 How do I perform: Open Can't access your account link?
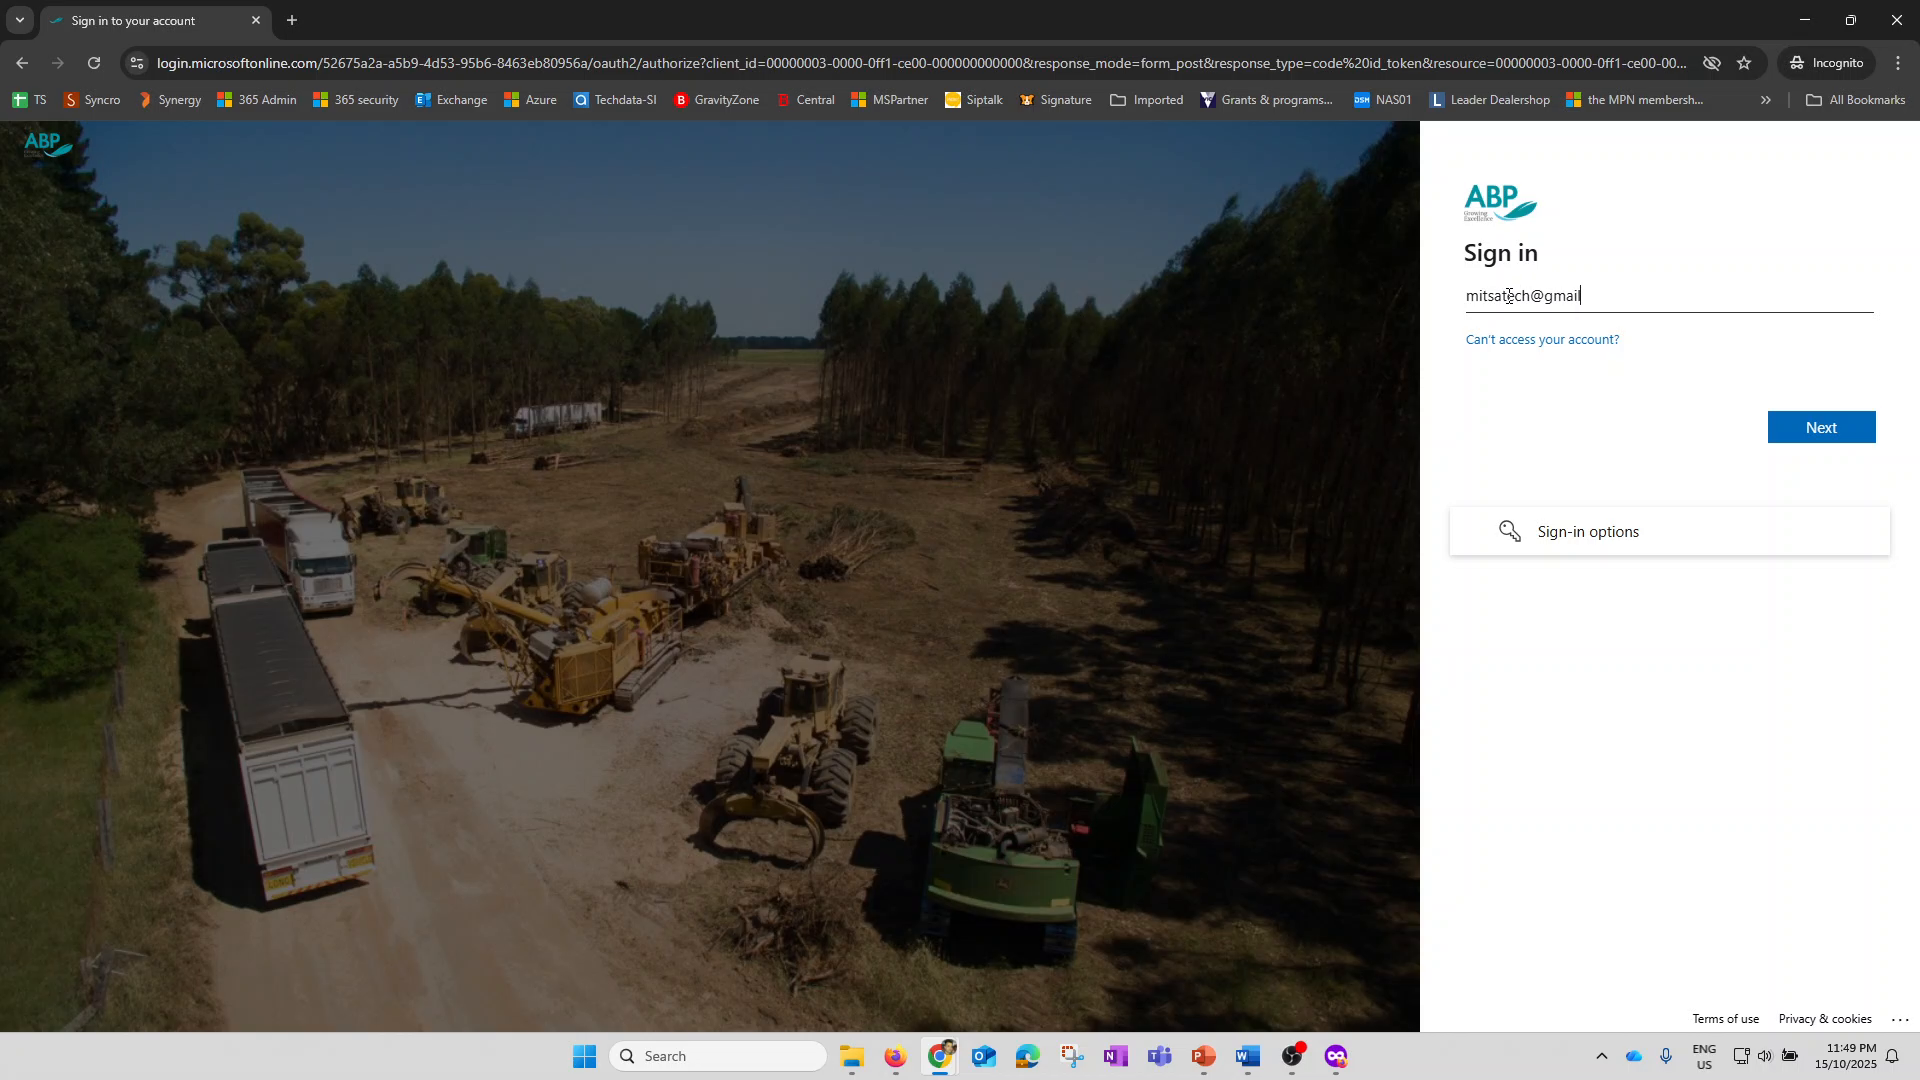(x=1542, y=339)
